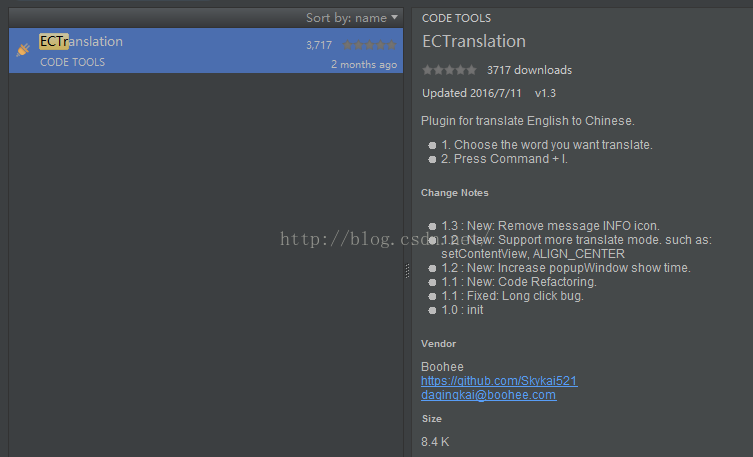Open the 'Sort by: name' dropdown

pyautogui.click(x=352, y=18)
